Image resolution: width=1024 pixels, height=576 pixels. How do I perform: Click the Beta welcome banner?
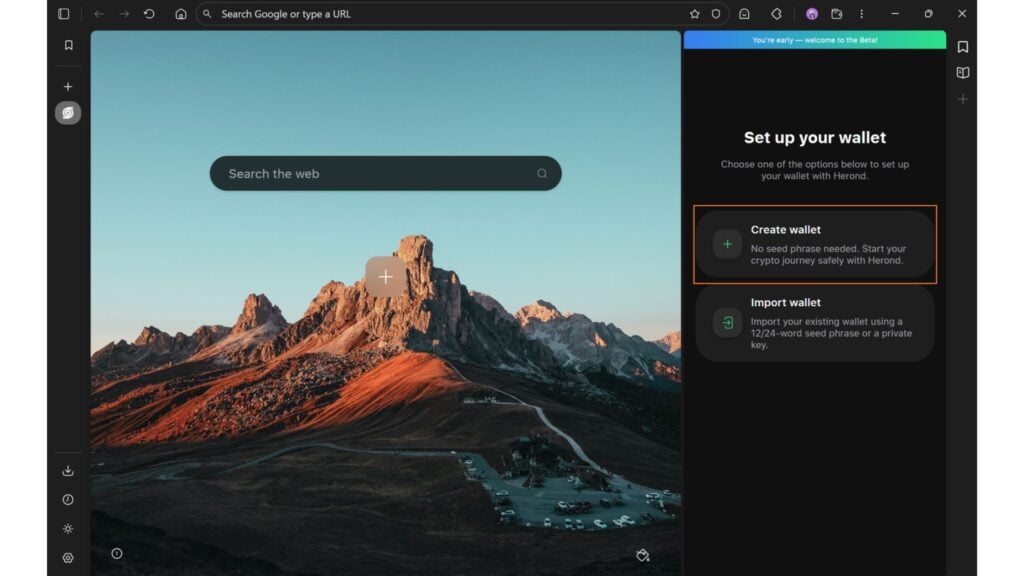(x=814, y=39)
